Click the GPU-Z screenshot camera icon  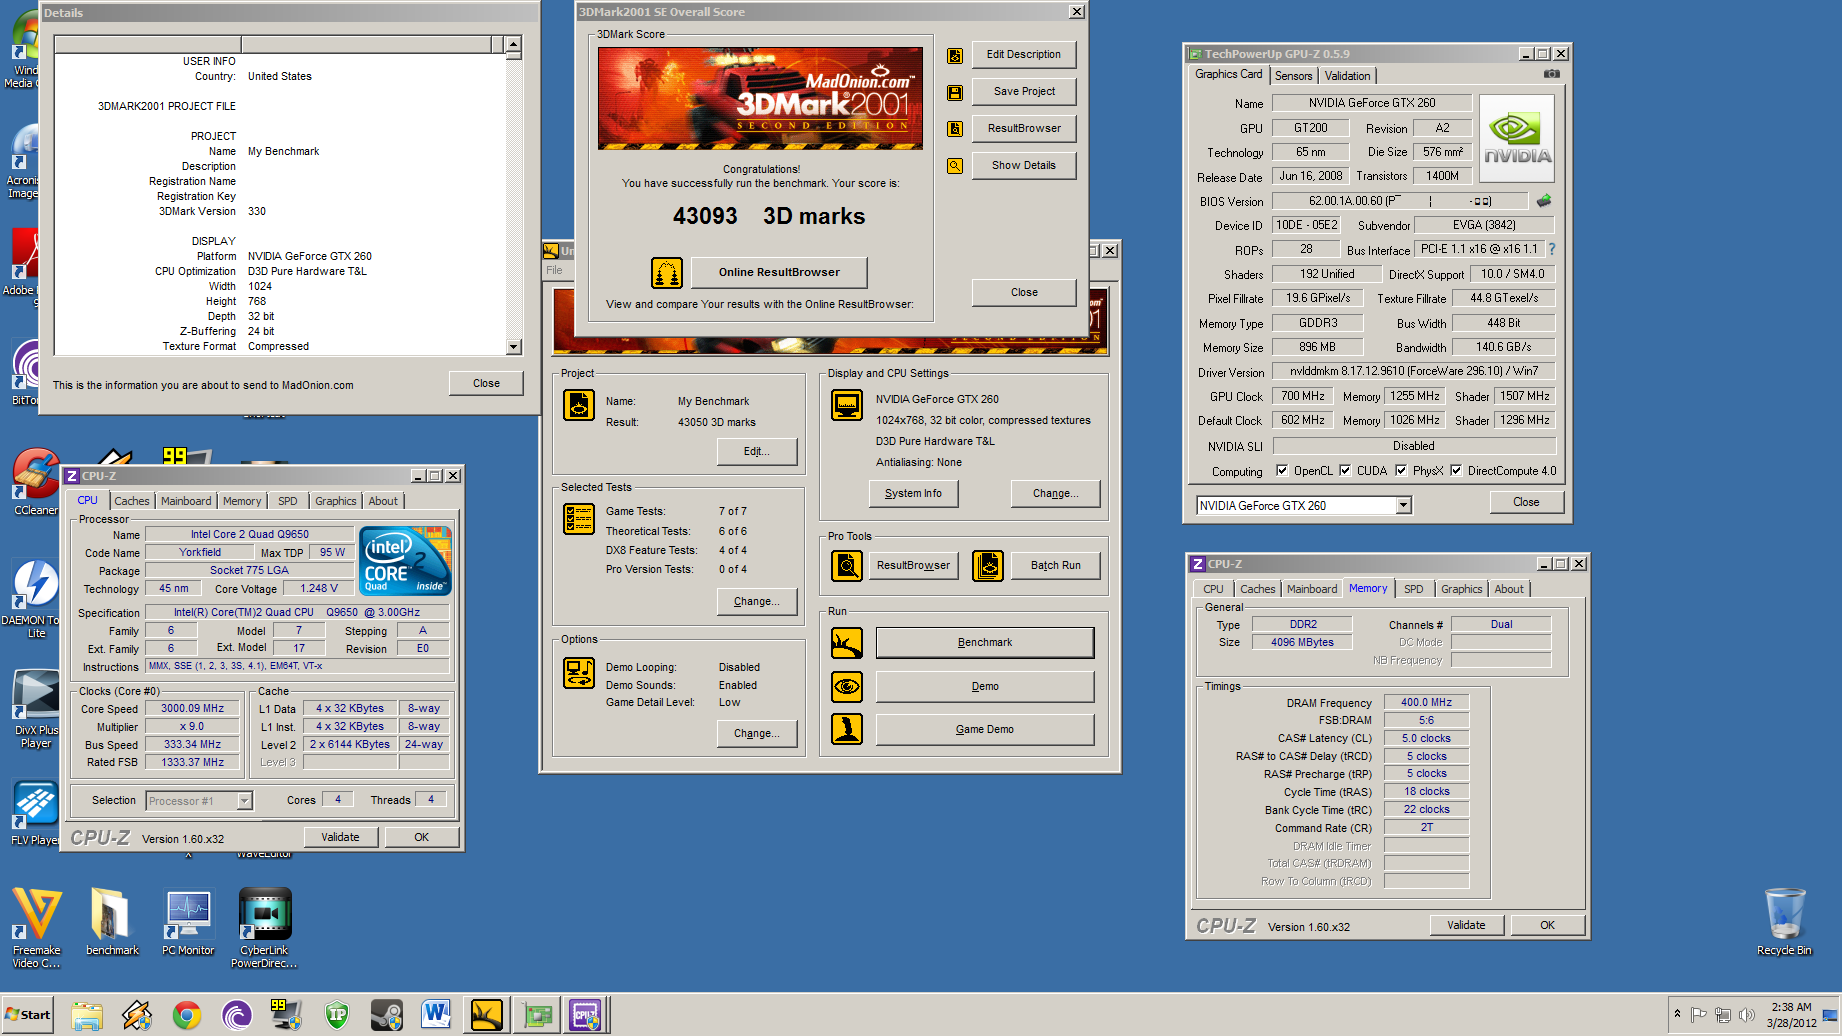point(1551,74)
